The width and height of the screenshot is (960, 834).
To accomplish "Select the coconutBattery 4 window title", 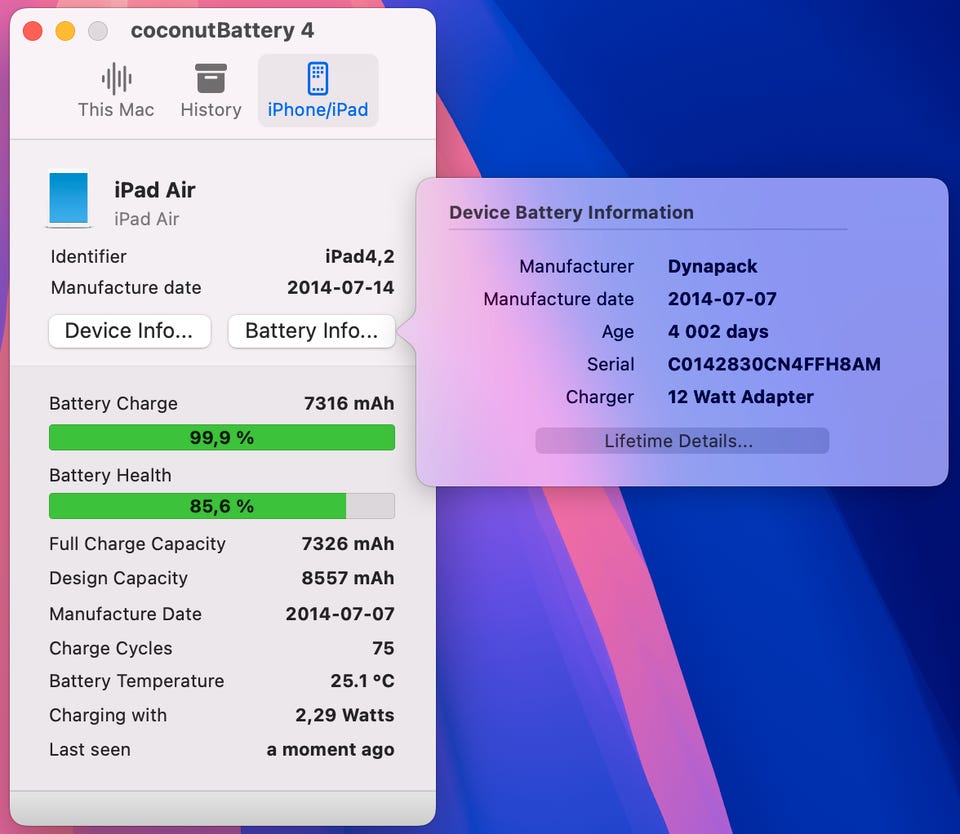I will coord(222,30).
